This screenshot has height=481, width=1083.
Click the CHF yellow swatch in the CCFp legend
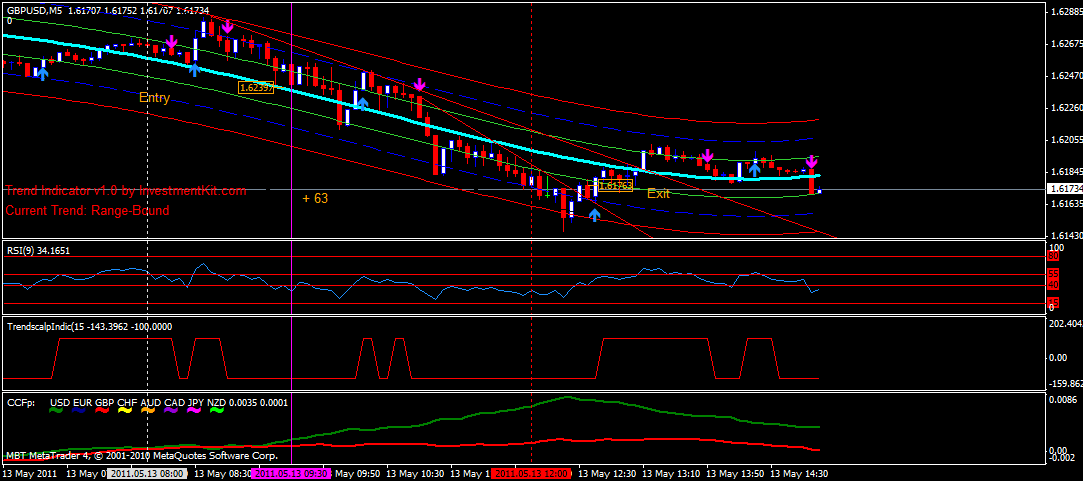127,410
